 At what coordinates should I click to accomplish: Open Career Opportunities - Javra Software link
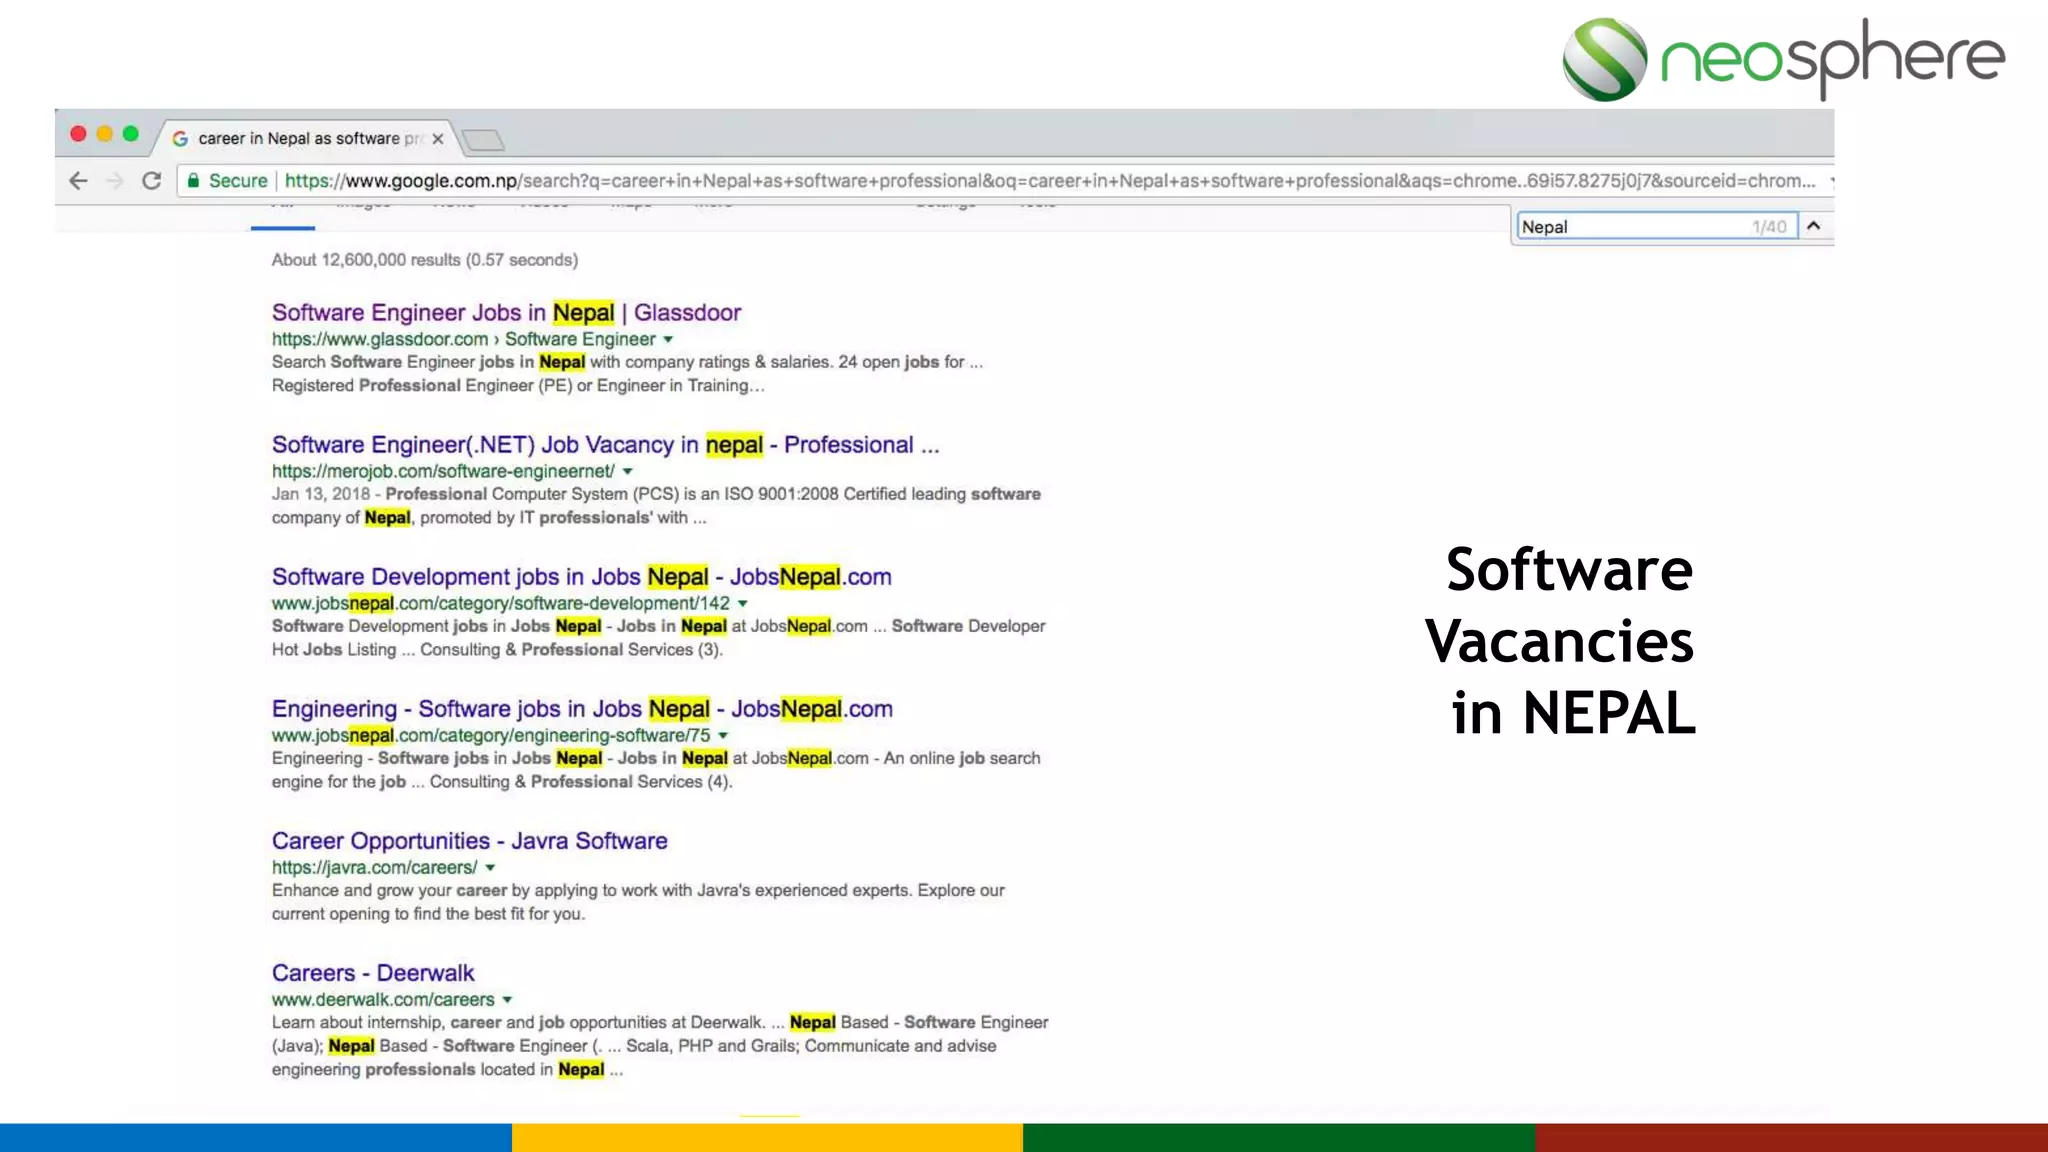[469, 841]
